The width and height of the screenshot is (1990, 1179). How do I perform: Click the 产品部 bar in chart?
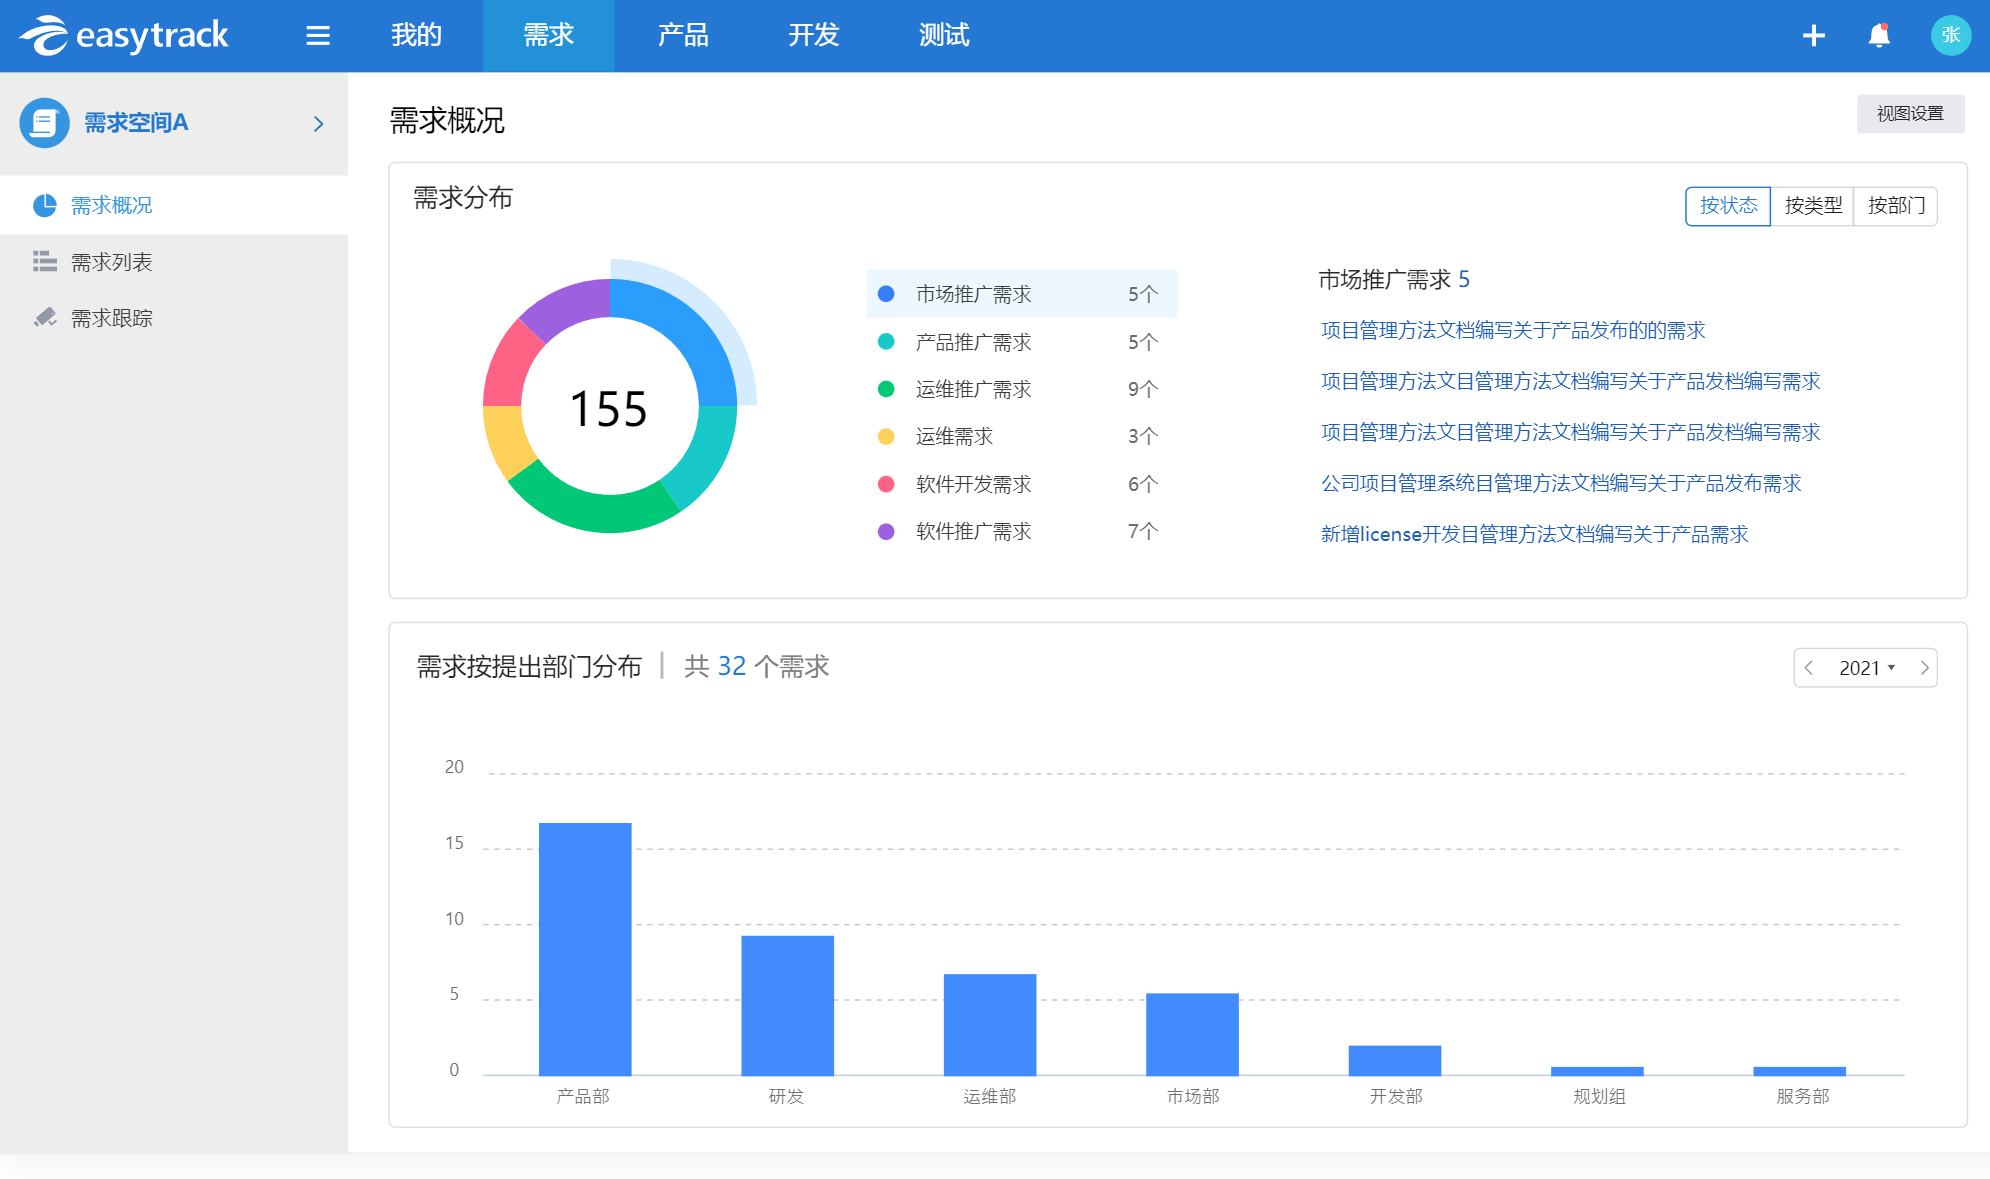tap(585, 948)
